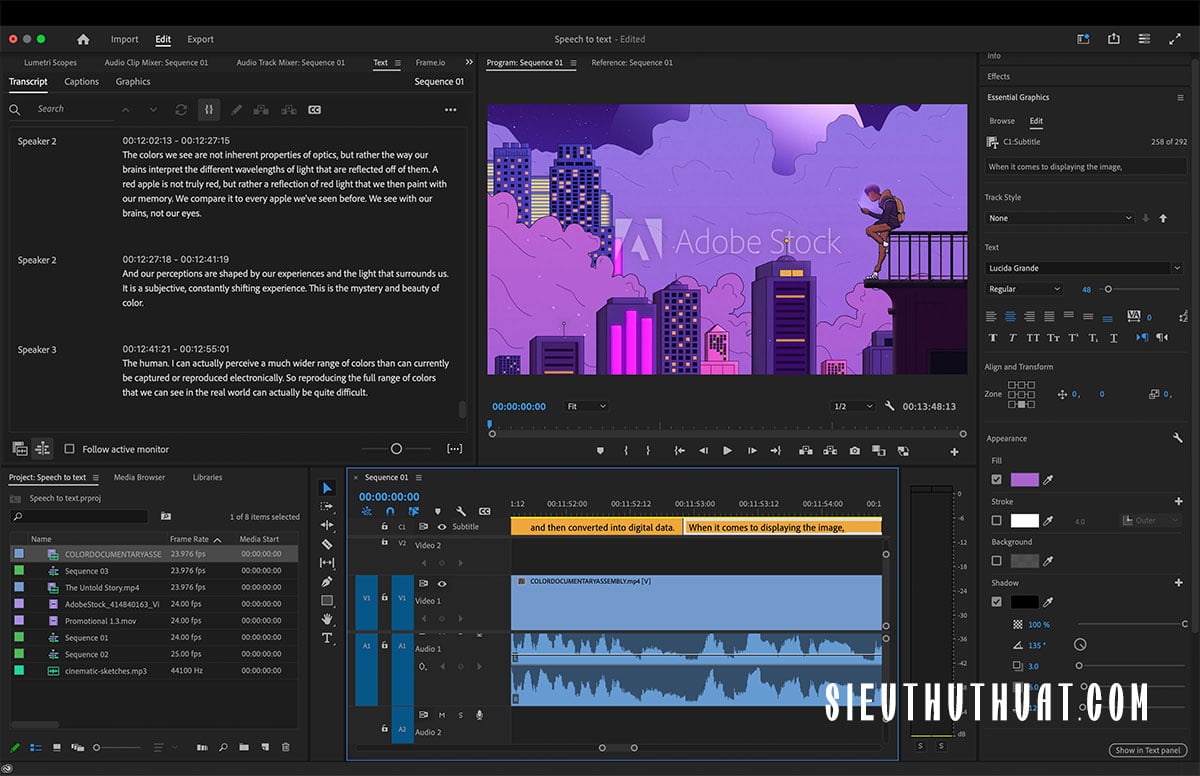The image size is (1200, 776).
Task: Switch to the Export workspace tab
Action: tap(200, 39)
